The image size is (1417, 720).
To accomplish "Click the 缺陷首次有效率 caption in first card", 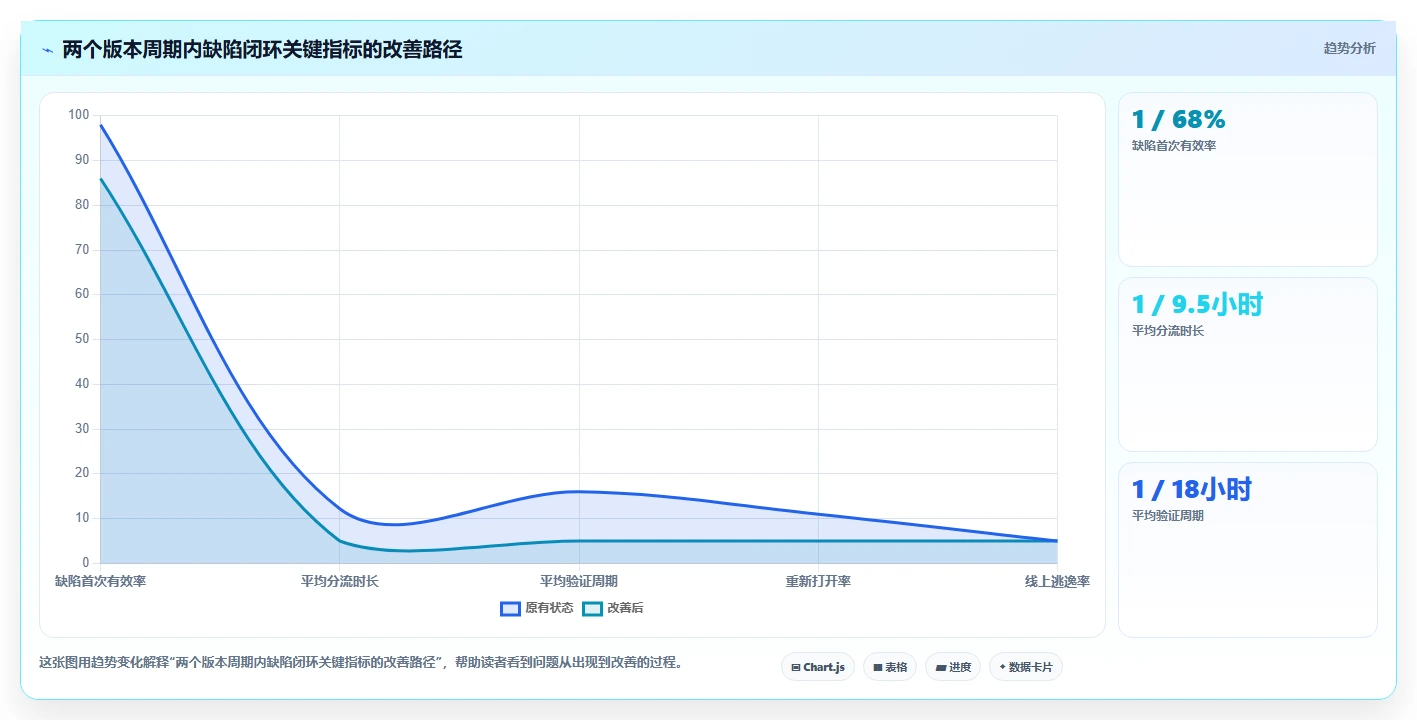I will 1174,146.
